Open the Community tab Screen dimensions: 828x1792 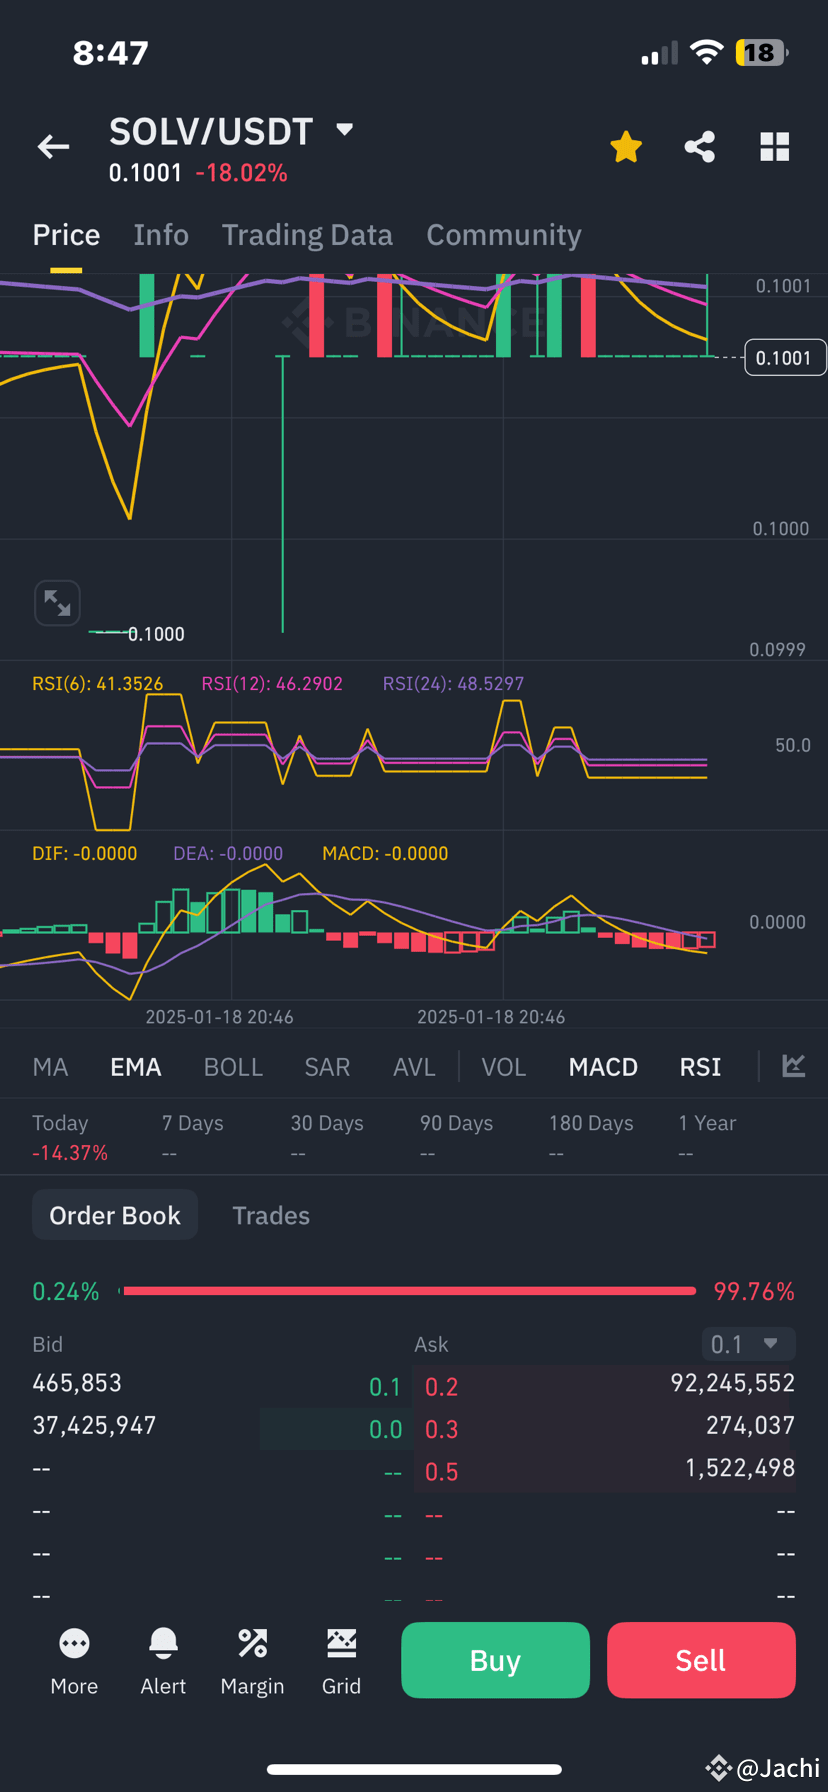504,235
